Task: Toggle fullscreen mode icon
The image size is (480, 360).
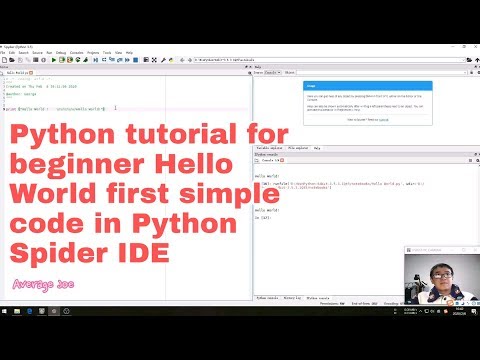Action: pos(154,60)
